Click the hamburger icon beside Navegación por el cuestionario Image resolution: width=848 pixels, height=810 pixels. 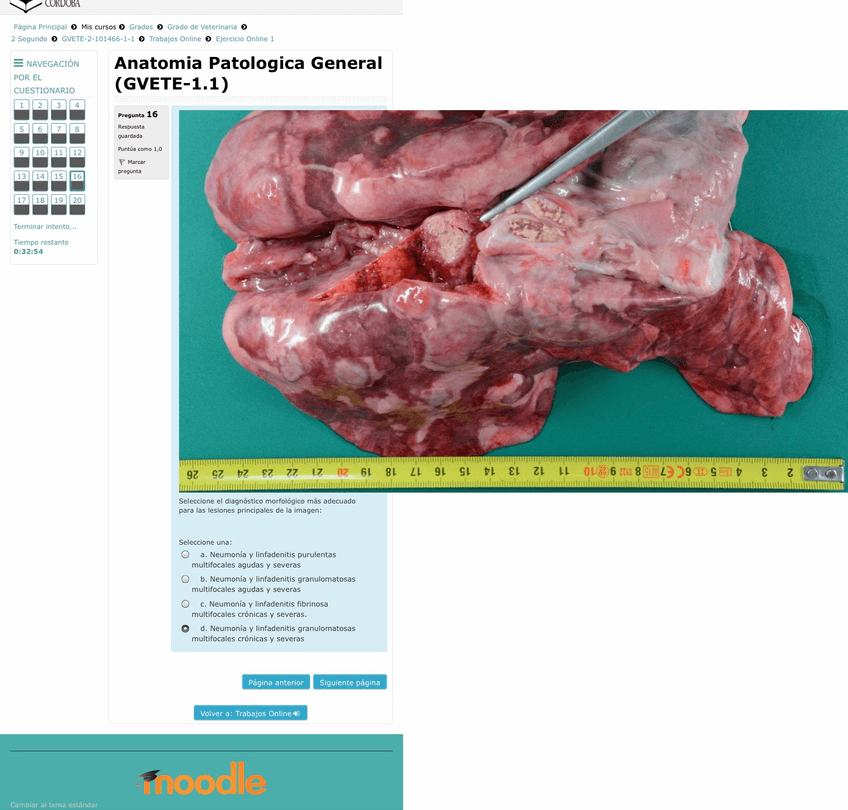[18, 63]
